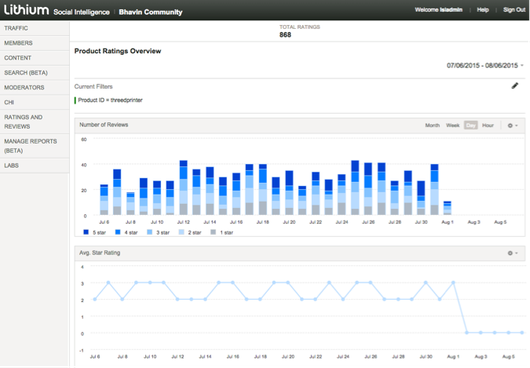
Task: Click Welcome lsiadmin user label
Action: 438,10
